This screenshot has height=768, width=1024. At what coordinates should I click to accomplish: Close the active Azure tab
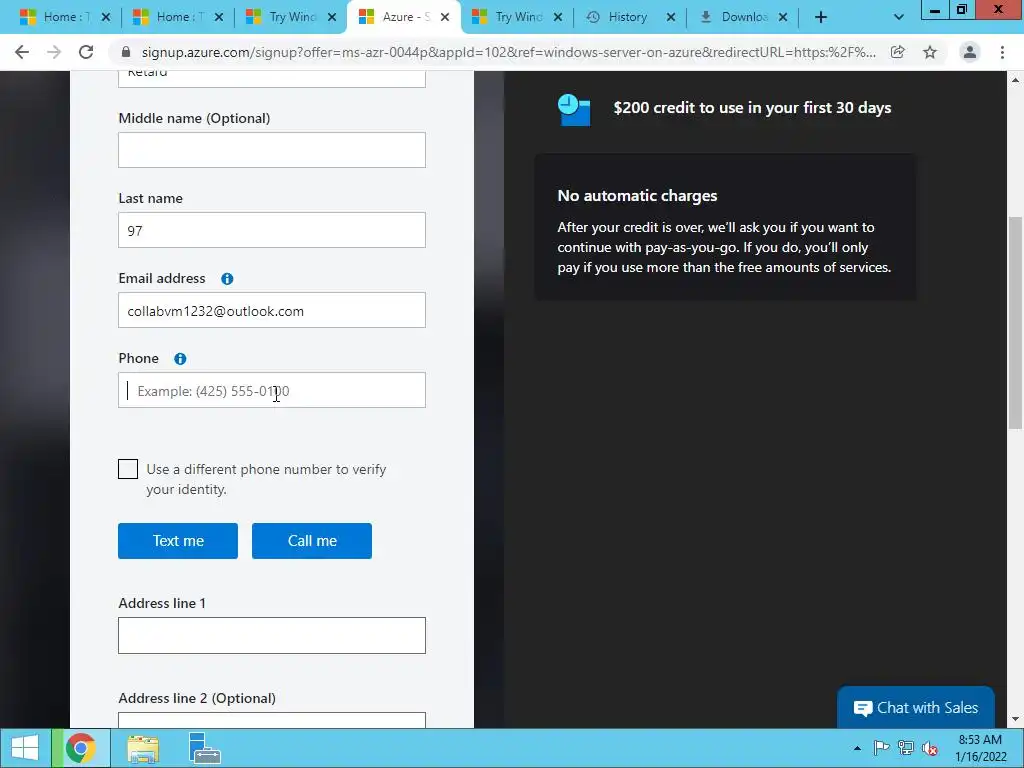445,18
